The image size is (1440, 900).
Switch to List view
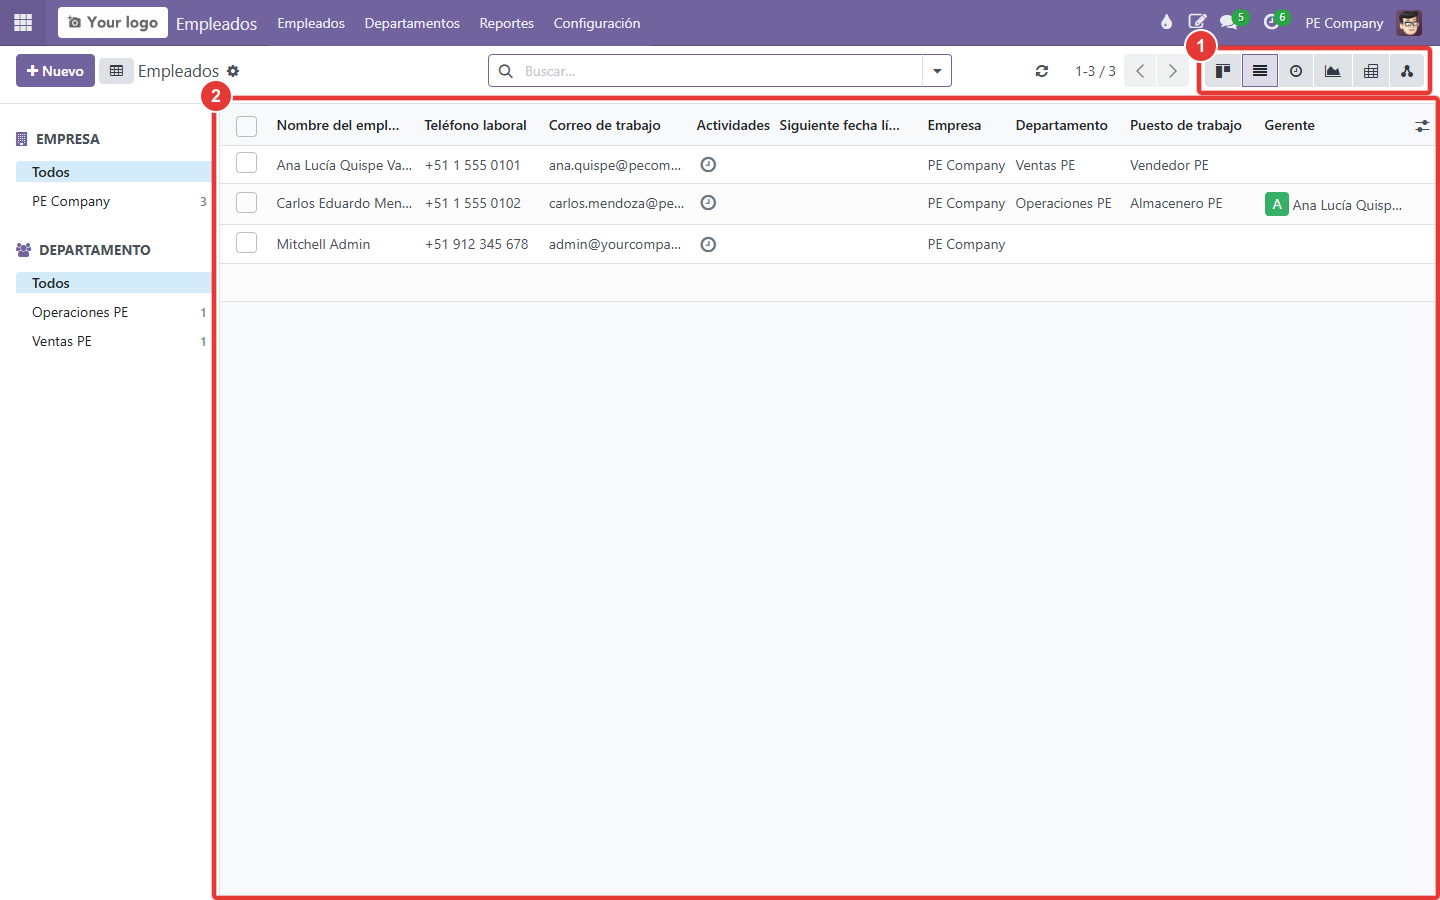(1260, 71)
